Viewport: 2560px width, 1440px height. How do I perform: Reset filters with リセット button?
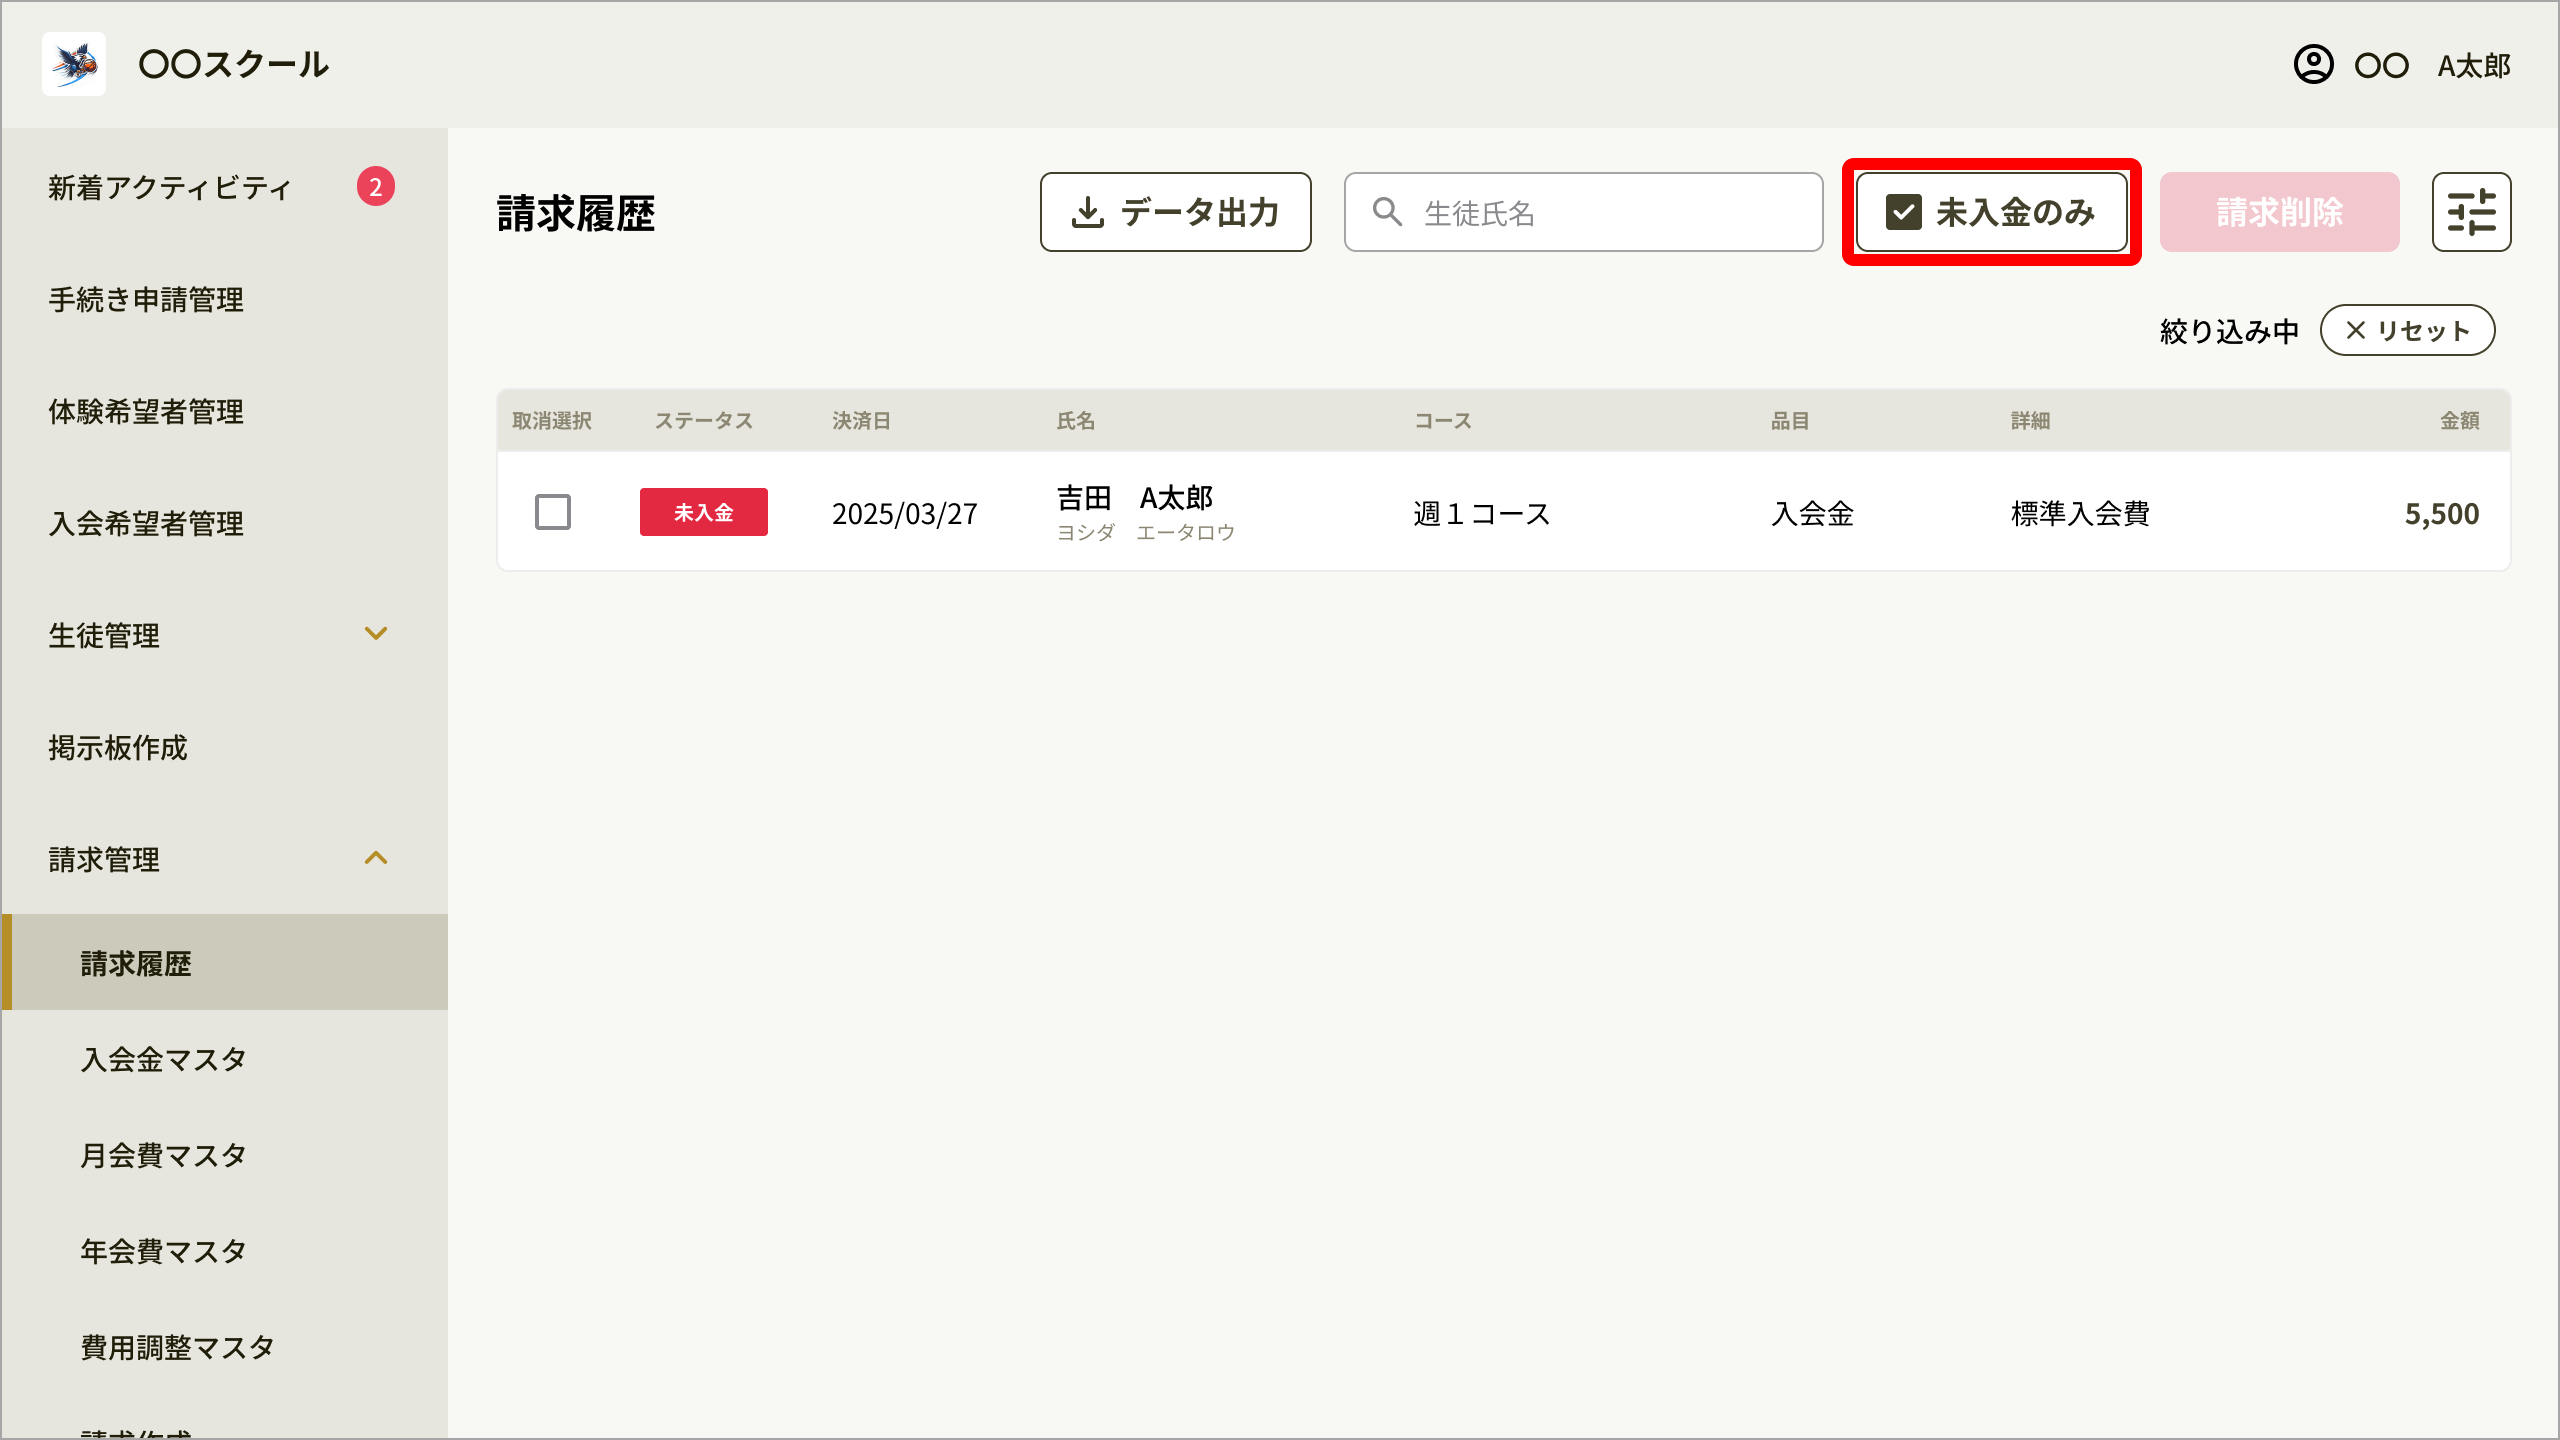coord(2408,330)
